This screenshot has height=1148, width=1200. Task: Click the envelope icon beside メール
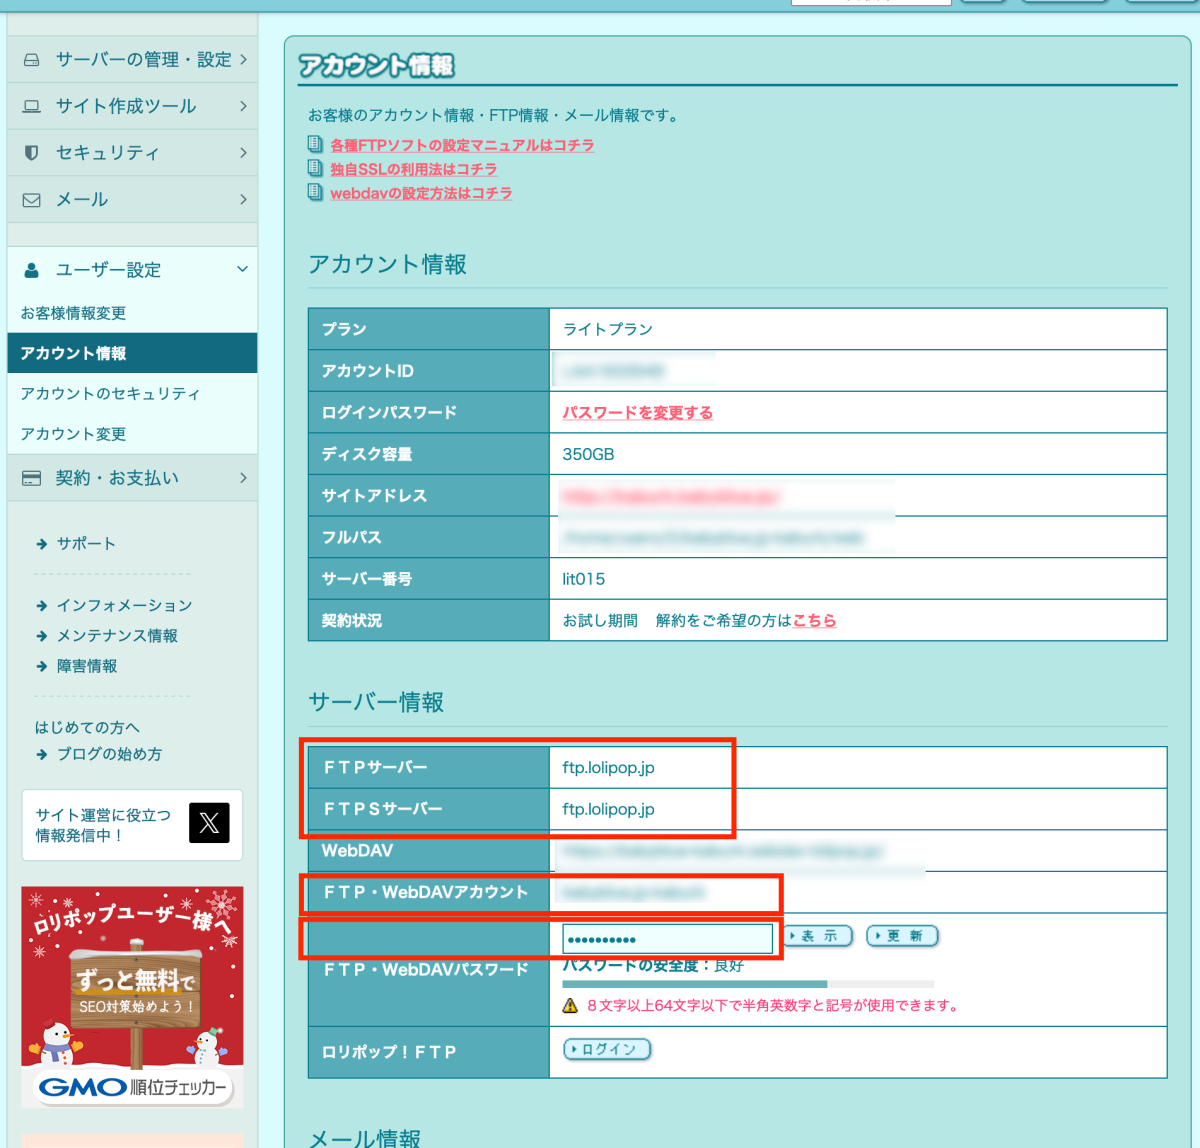coord(32,200)
